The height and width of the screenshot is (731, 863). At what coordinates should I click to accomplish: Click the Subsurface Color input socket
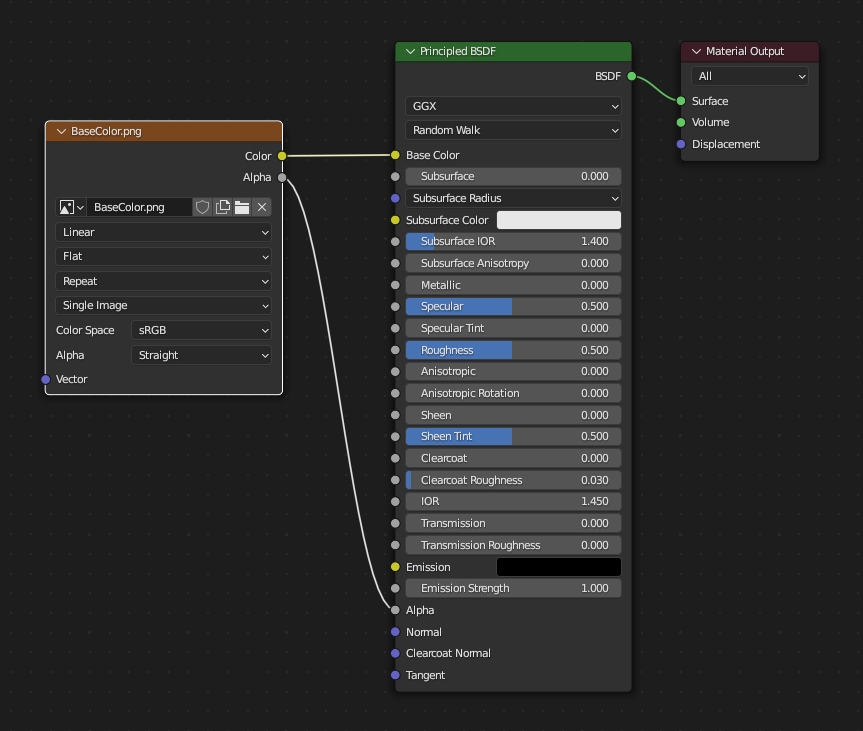pyautogui.click(x=395, y=220)
